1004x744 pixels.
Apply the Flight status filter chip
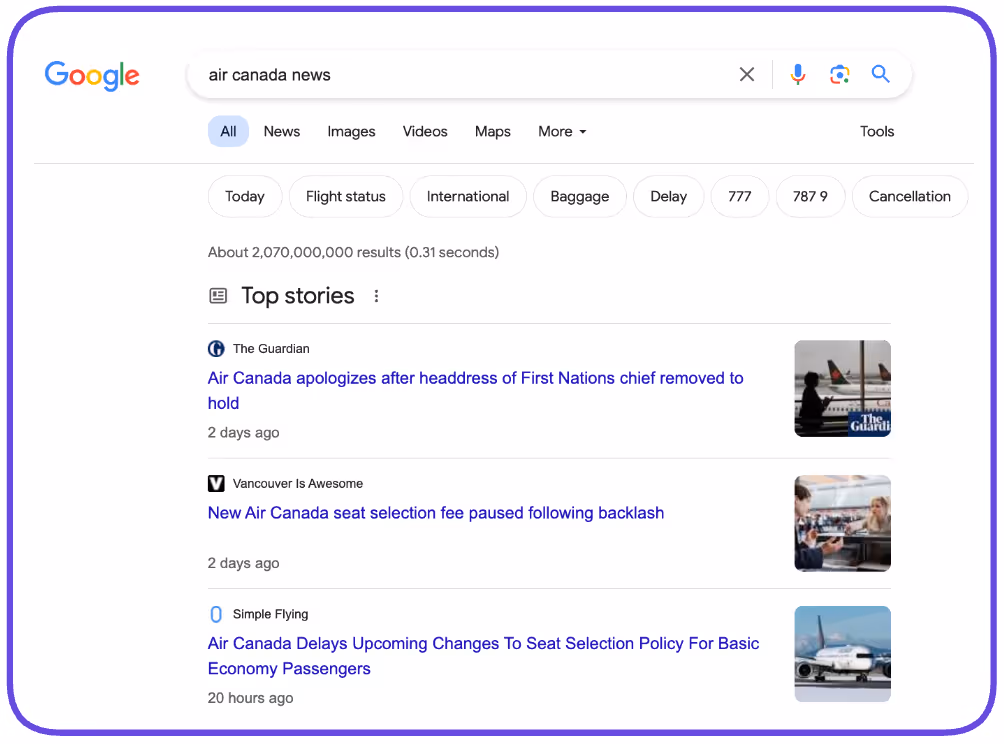coord(346,197)
